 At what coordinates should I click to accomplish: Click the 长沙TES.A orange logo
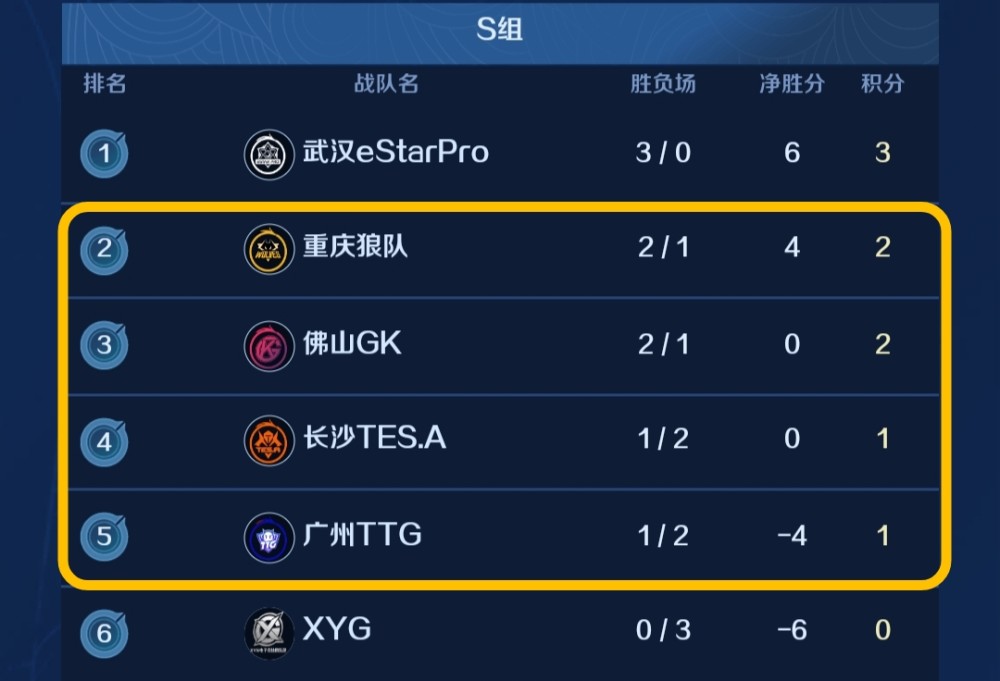(269, 441)
